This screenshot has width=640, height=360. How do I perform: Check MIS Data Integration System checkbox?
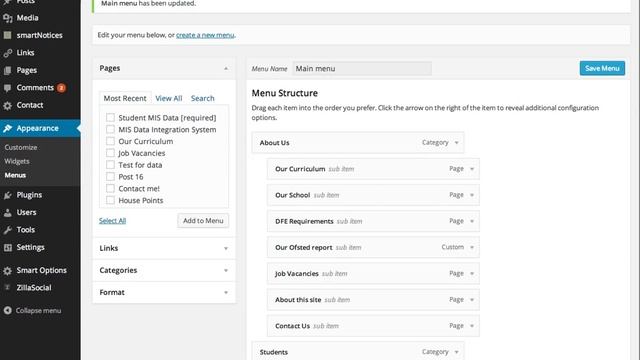110,129
